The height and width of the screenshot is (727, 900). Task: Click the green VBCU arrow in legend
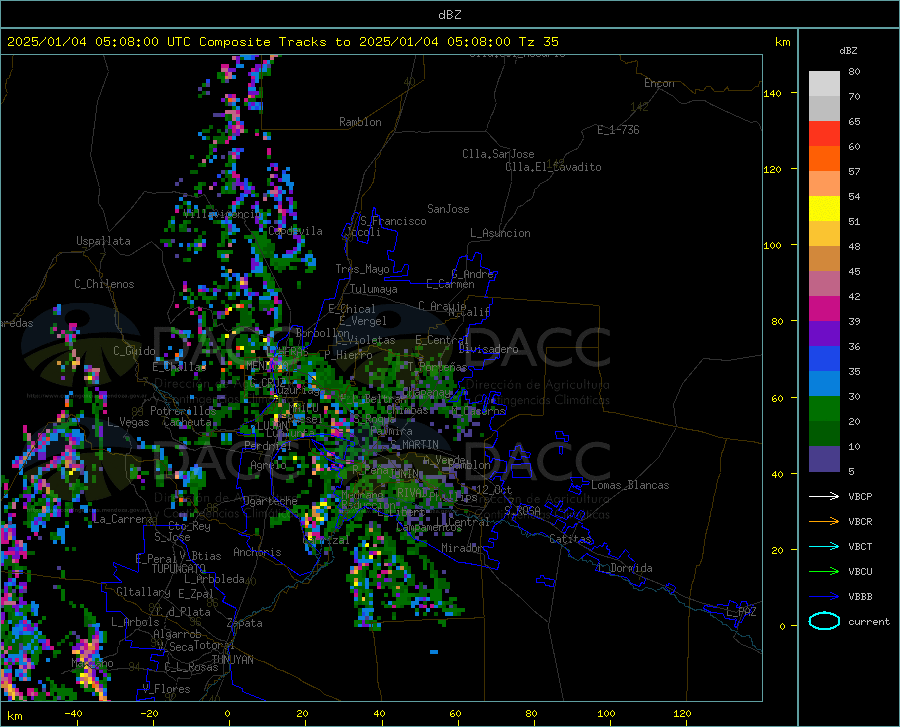pos(824,572)
